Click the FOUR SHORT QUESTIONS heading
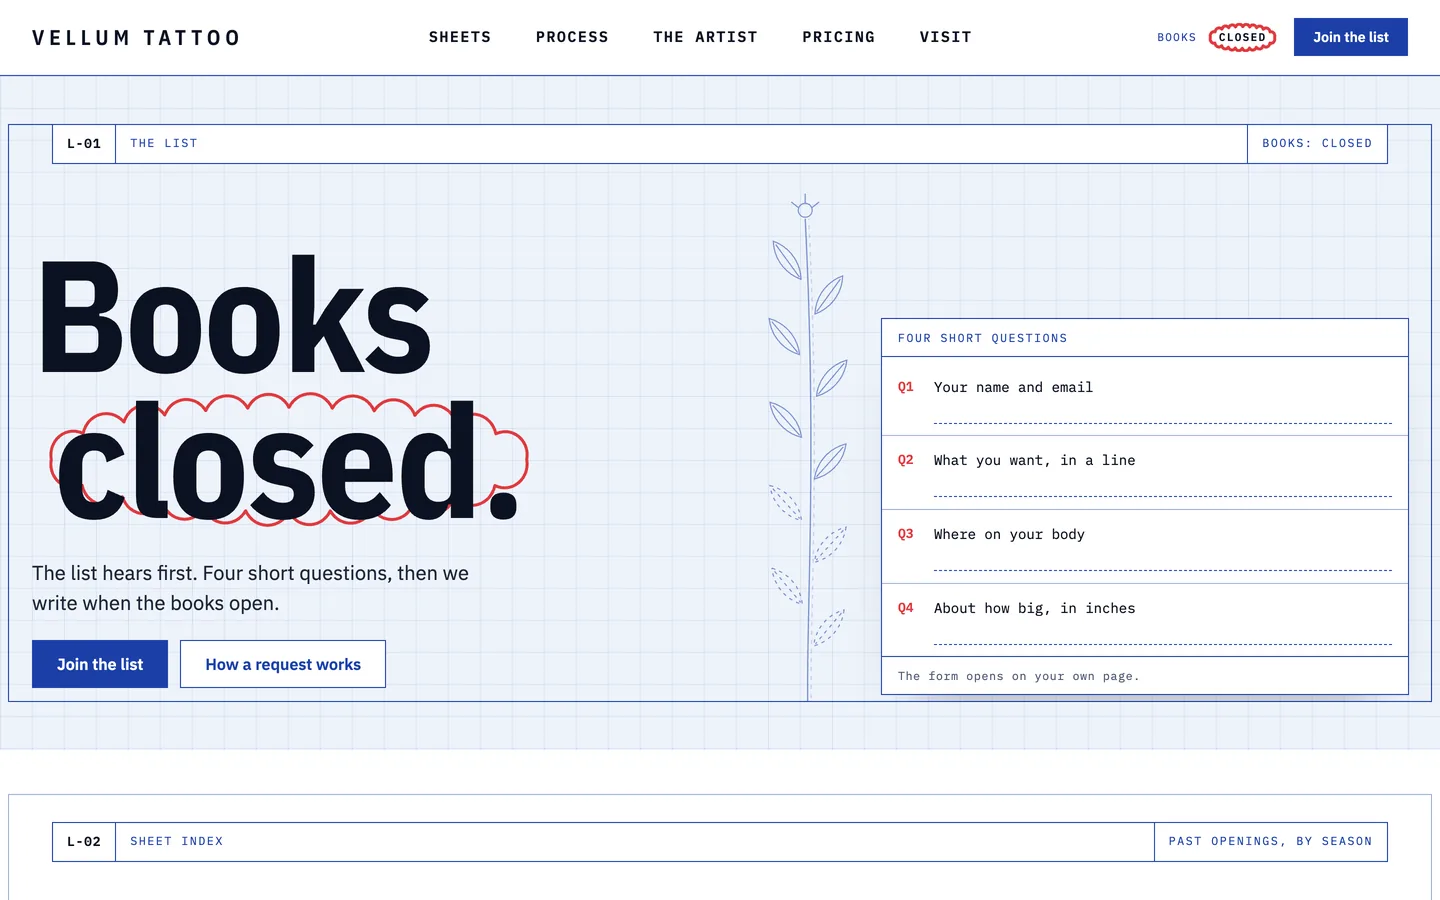The image size is (1440, 900). click(982, 338)
